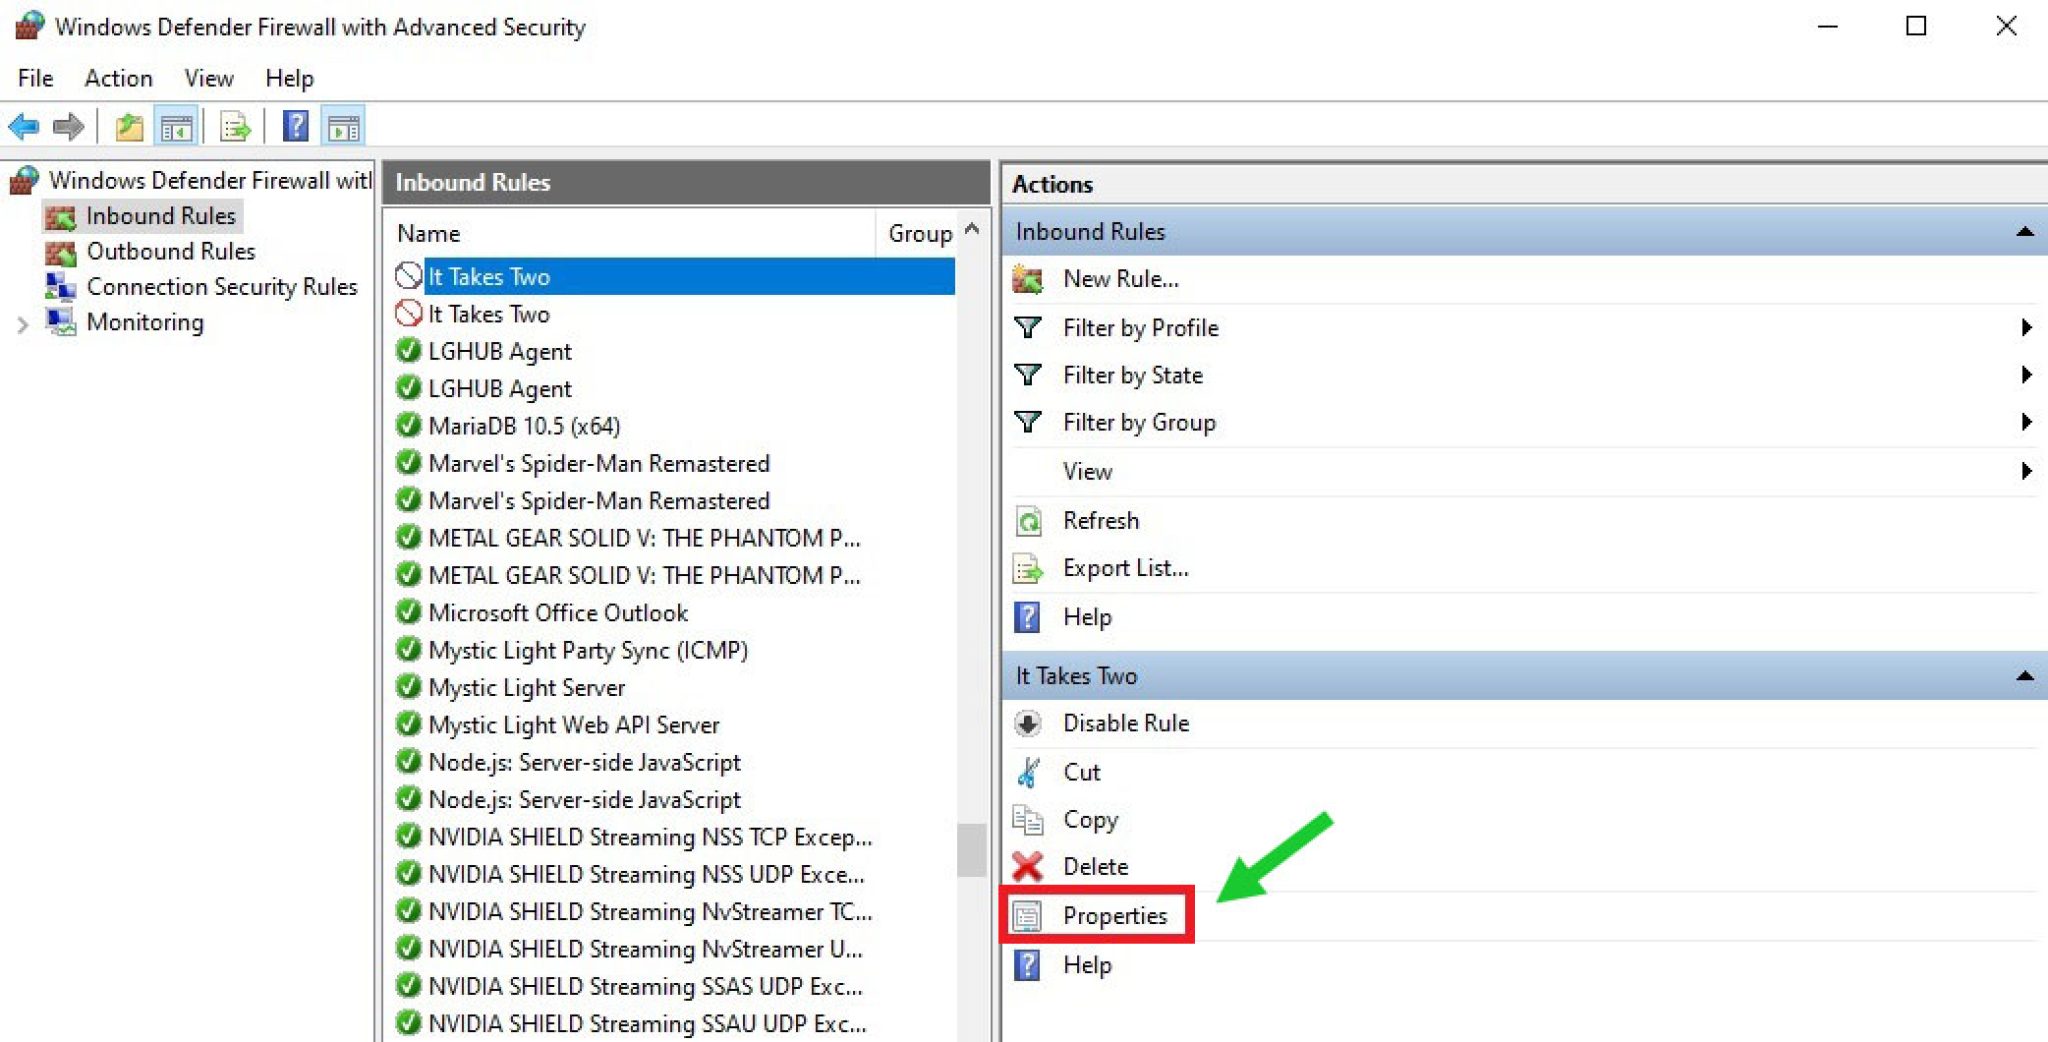The height and width of the screenshot is (1042, 2048).
Task: Expand the Monitoring tree node
Action: [x=22, y=322]
